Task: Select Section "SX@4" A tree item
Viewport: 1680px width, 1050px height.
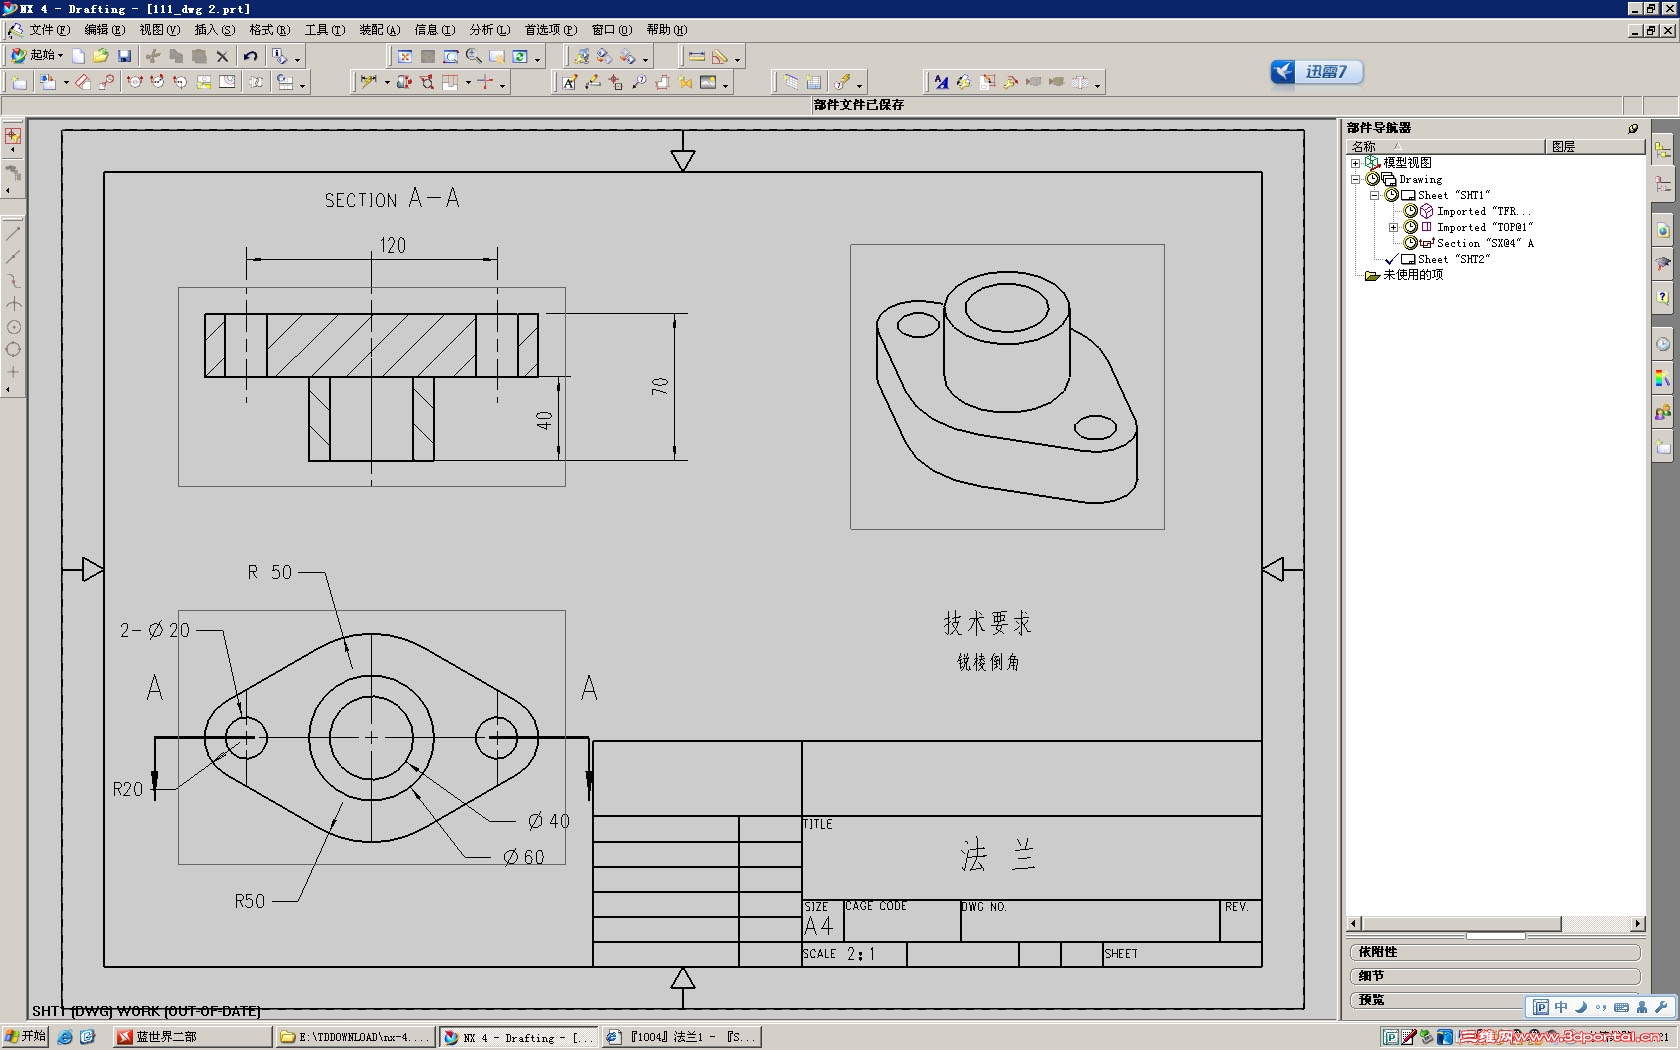Action: pos(1484,244)
